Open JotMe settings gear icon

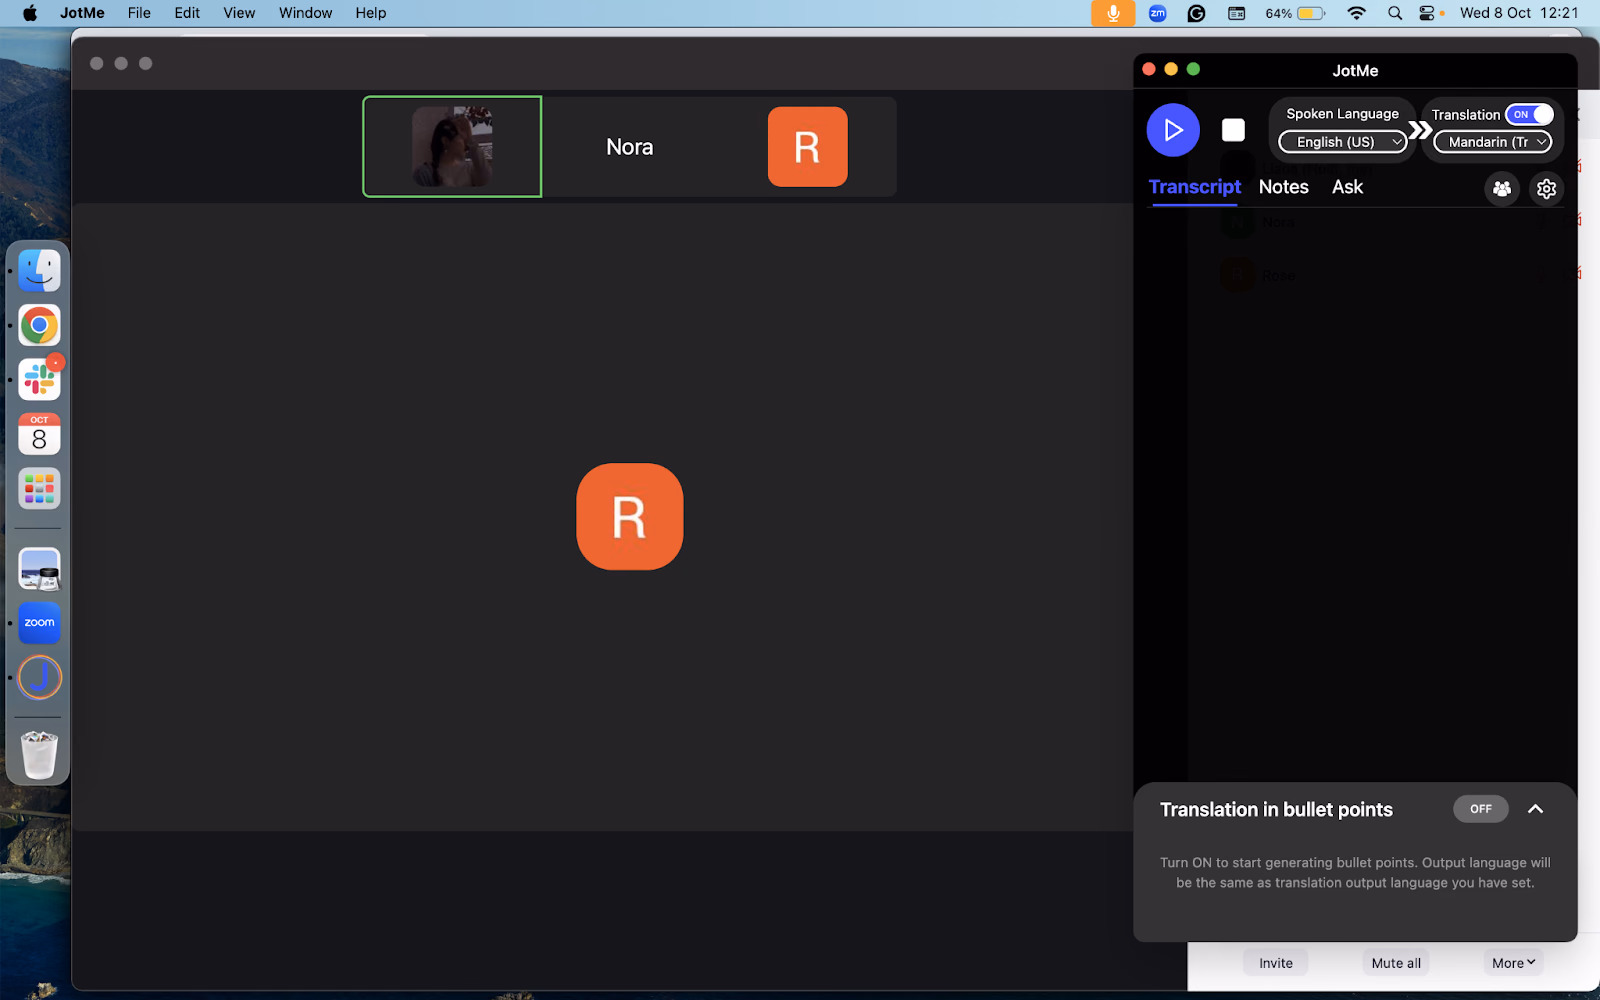pyautogui.click(x=1546, y=188)
